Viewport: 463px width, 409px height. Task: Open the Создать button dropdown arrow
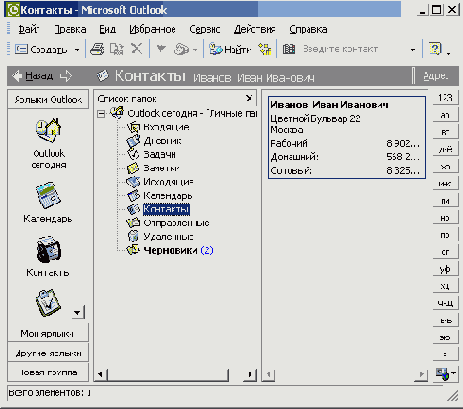(77, 50)
